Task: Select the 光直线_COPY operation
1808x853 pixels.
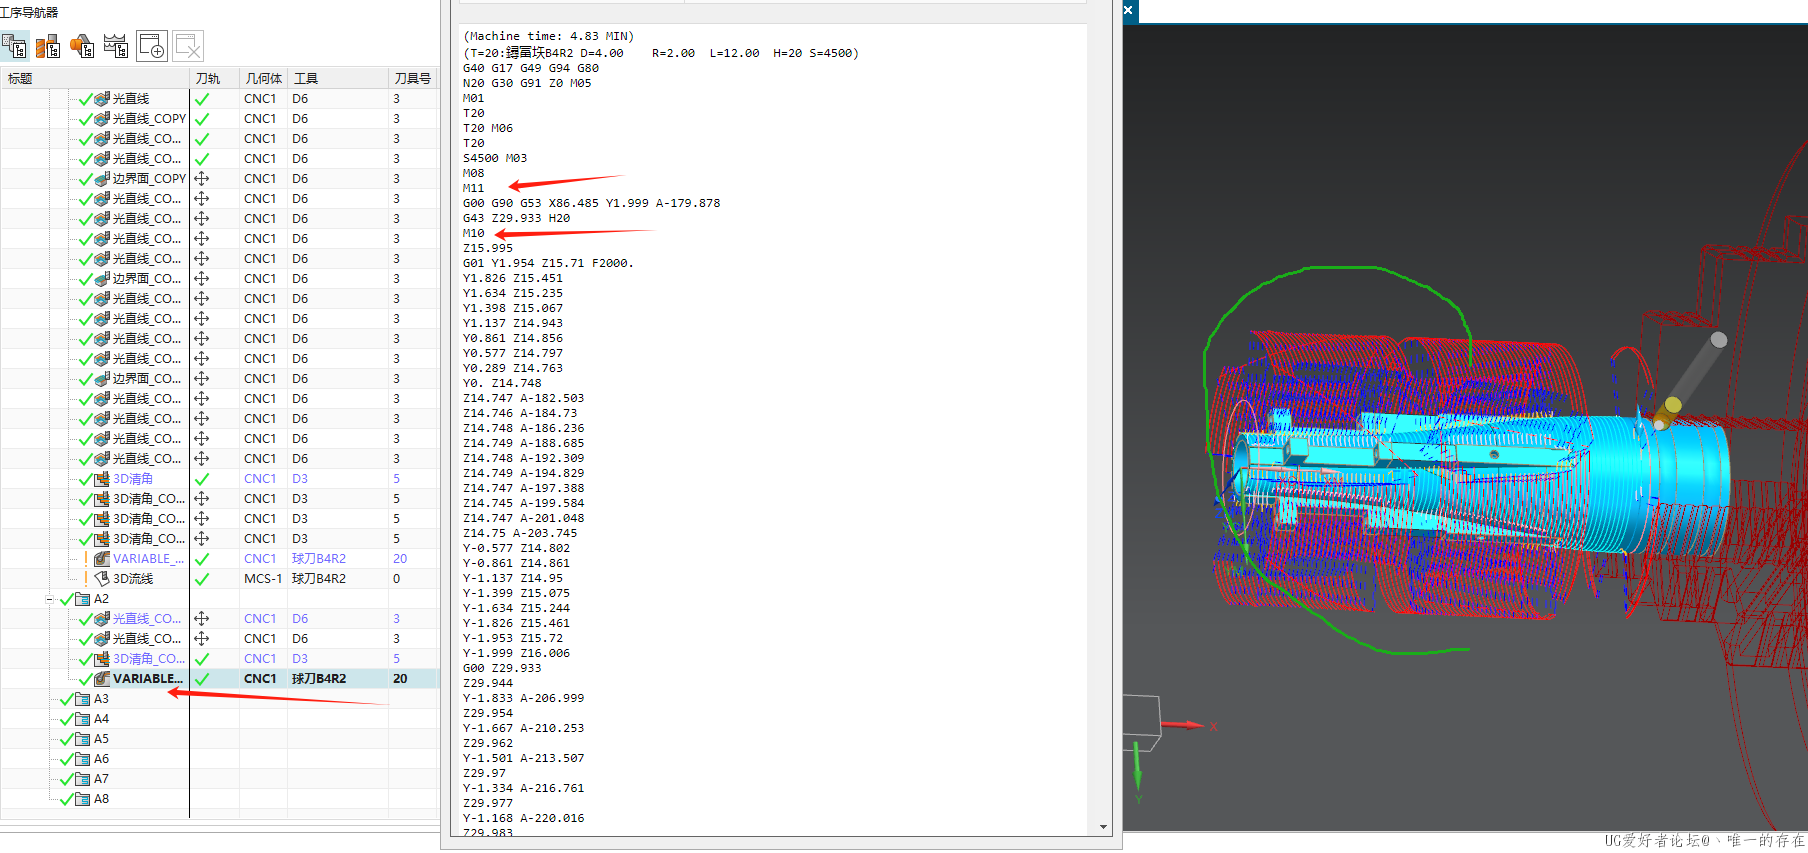Action: pyautogui.click(x=149, y=119)
